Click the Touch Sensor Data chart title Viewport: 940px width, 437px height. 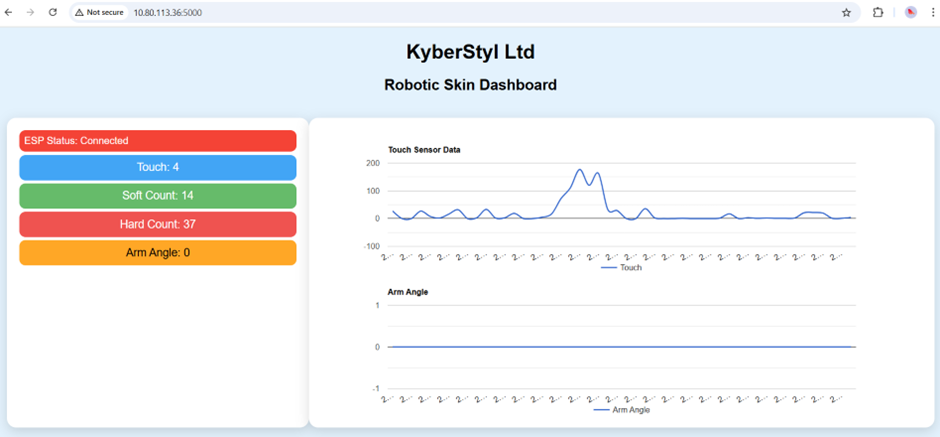tap(424, 150)
